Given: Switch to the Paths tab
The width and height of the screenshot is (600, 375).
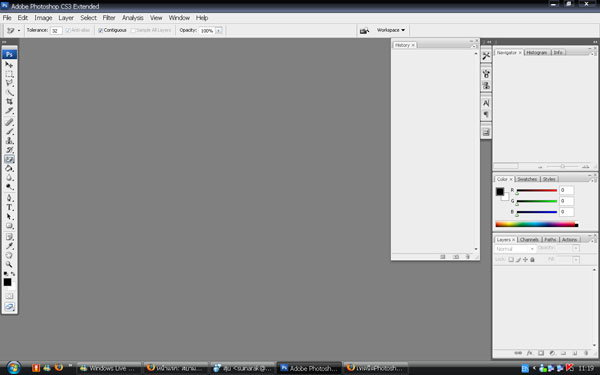Looking at the screenshot, I should (x=550, y=240).
